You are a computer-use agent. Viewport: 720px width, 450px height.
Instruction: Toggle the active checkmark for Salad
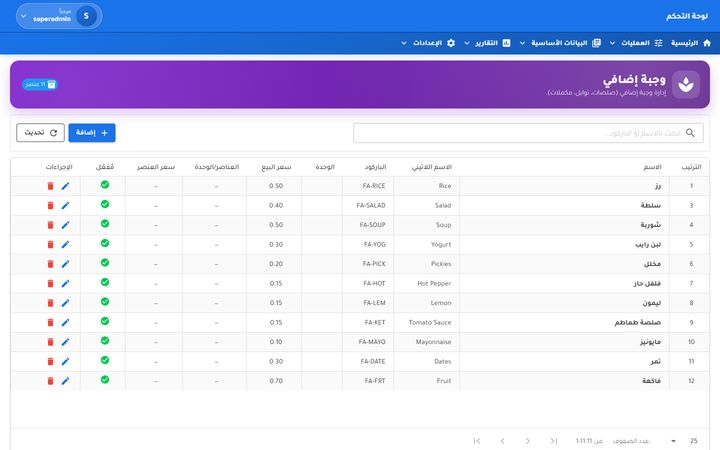pyautogui.click(x=105, y=204)
